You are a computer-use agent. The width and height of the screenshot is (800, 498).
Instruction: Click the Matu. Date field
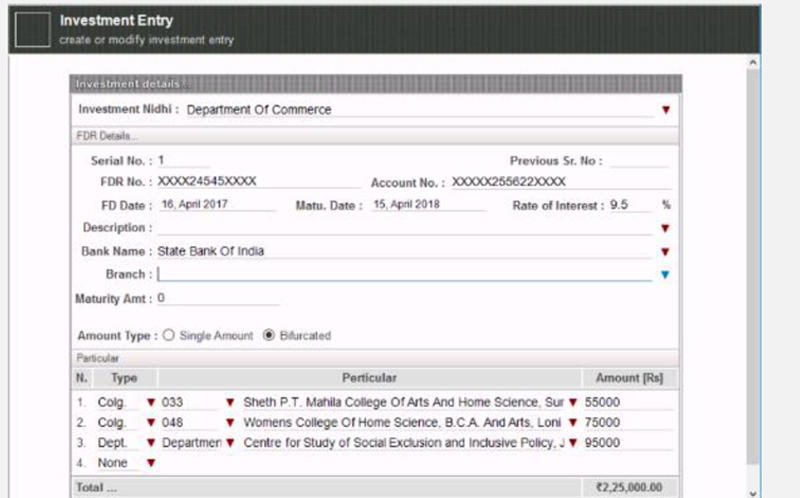(428, 205)
